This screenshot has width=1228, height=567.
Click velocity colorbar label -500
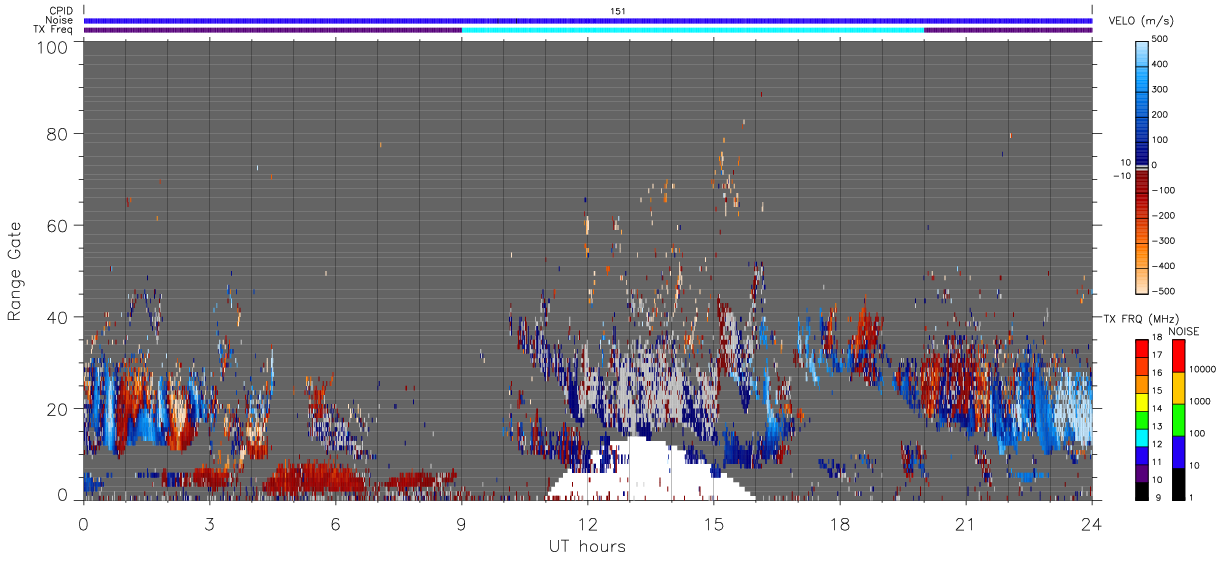[x=1163, y=291]
